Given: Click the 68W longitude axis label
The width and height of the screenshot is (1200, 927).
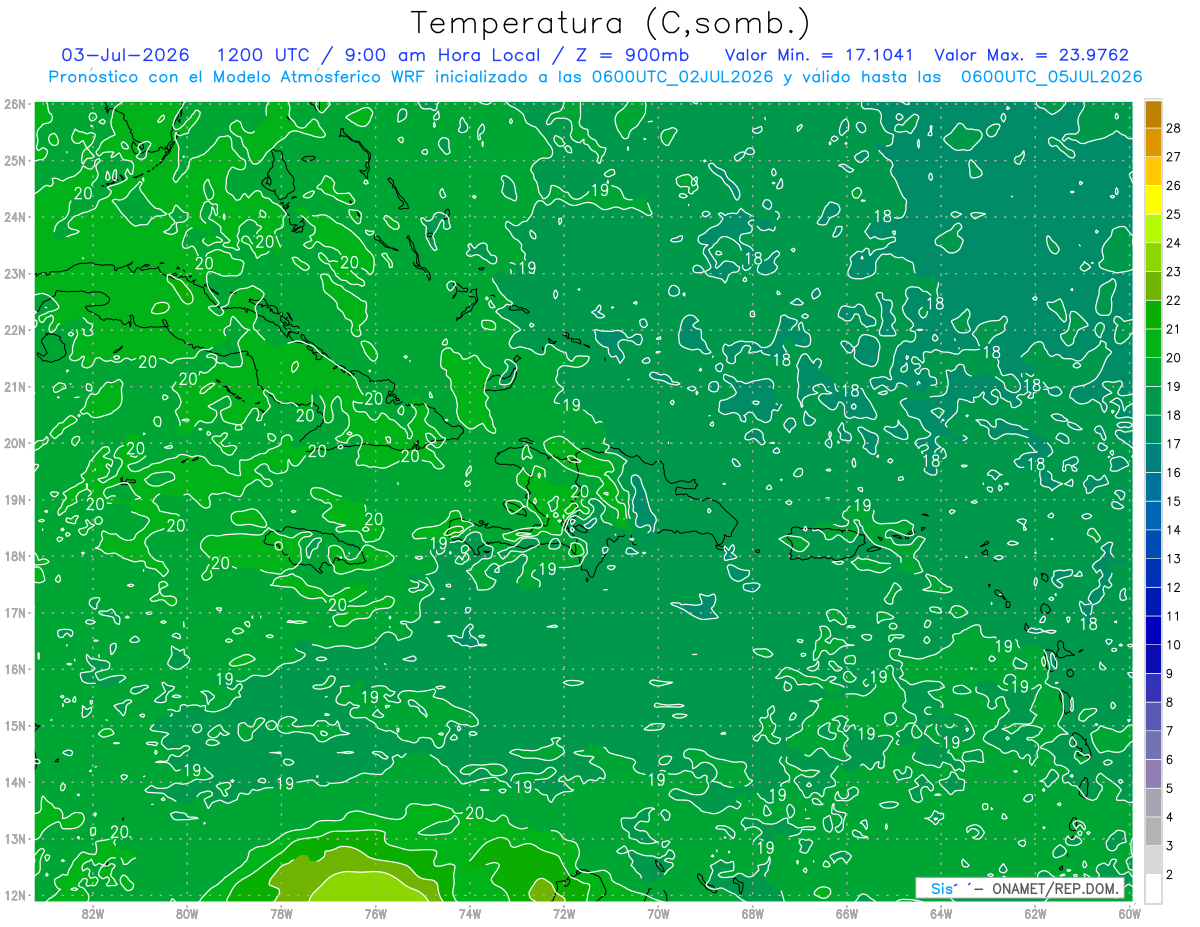Looking at the screenshot, I should coord(753,913).
